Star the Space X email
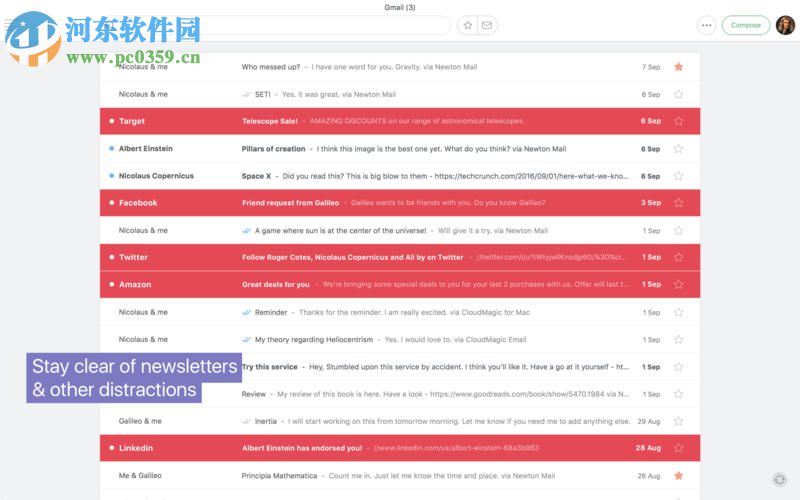The height and width of the screenshot is (500, 800). click(679, 176)
